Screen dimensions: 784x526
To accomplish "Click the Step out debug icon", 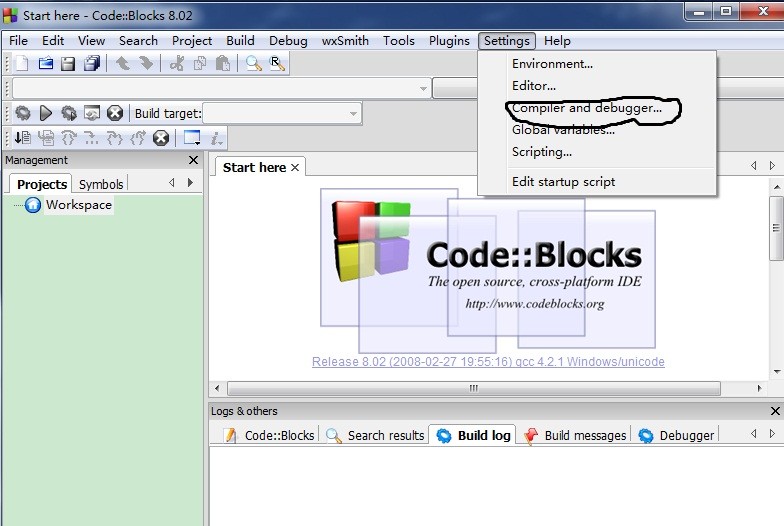I will click(x=138, y=138).
